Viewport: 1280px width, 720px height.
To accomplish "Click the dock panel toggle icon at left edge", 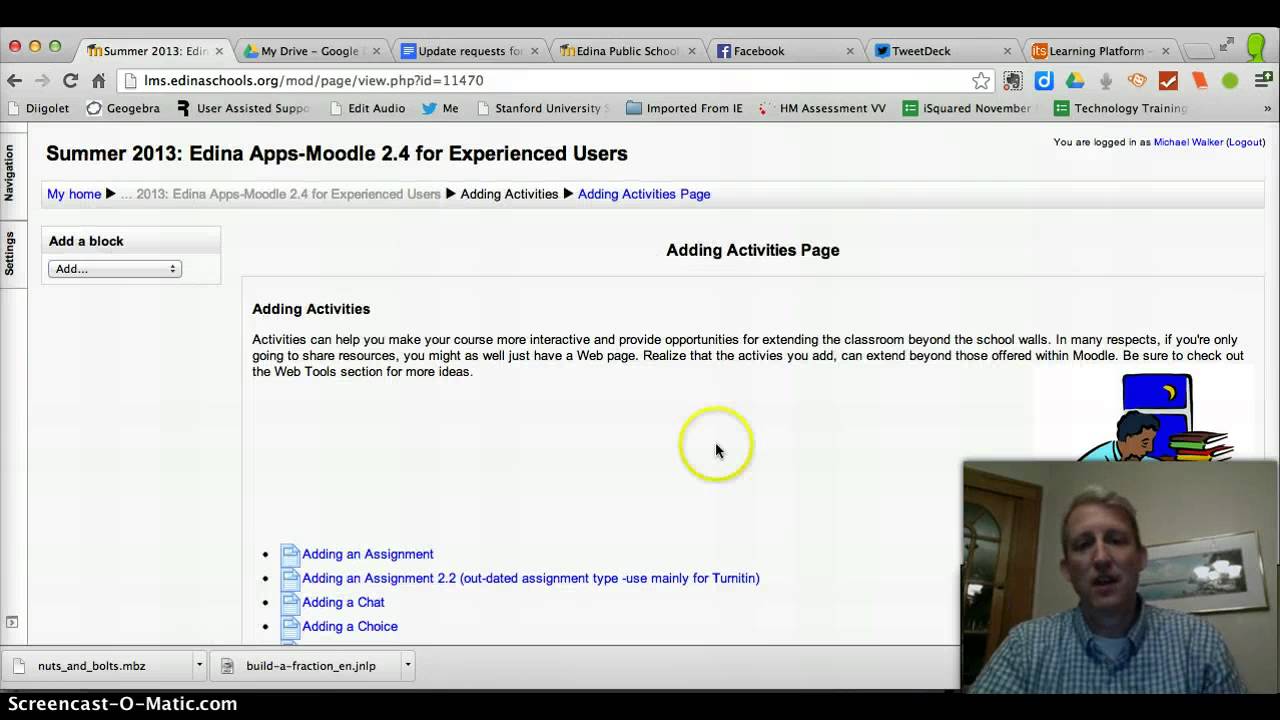I will [11, 622].
